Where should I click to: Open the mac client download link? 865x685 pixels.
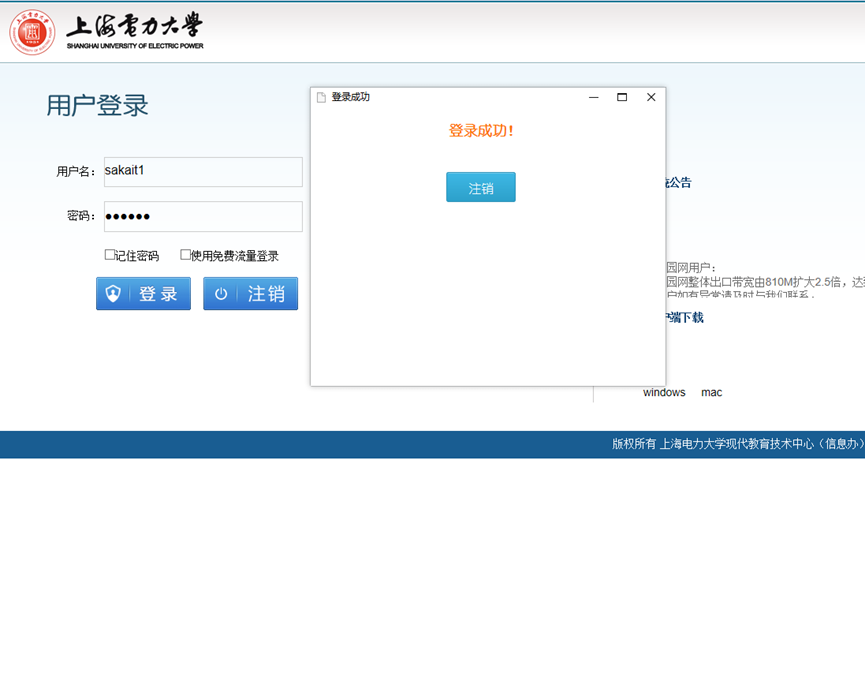click(711, 392)
